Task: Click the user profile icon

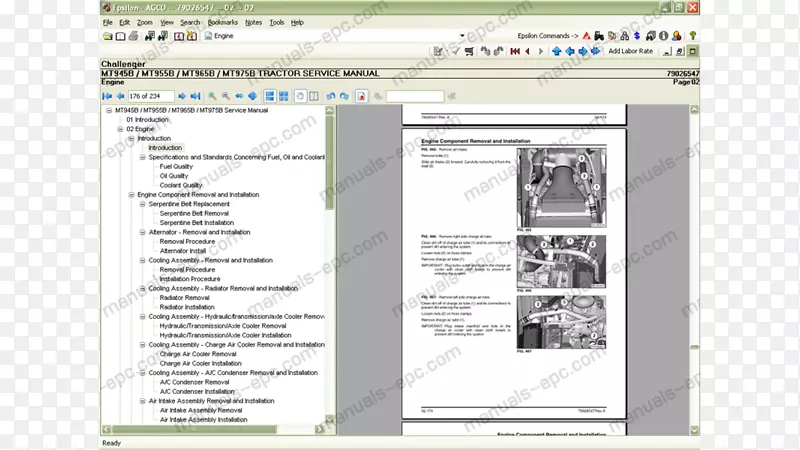Action: pyautogui.click(x=676, y=36)
